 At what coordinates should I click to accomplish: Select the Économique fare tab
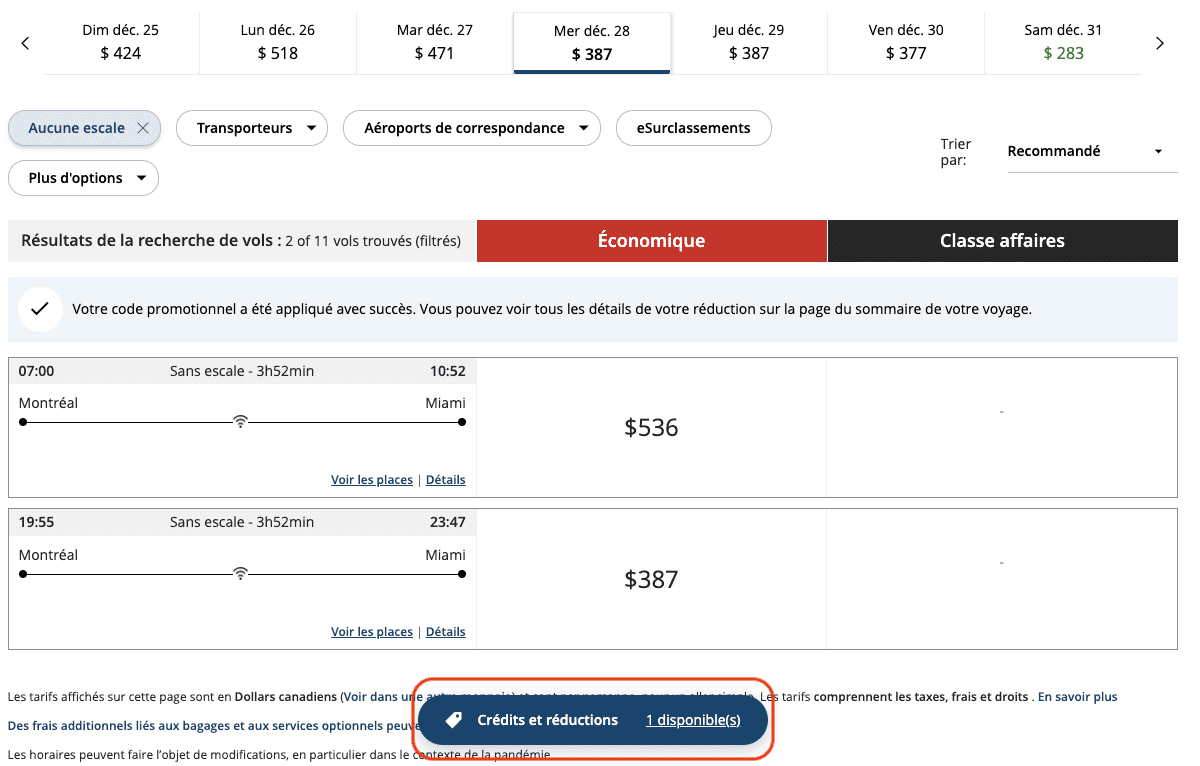(651, 240)
